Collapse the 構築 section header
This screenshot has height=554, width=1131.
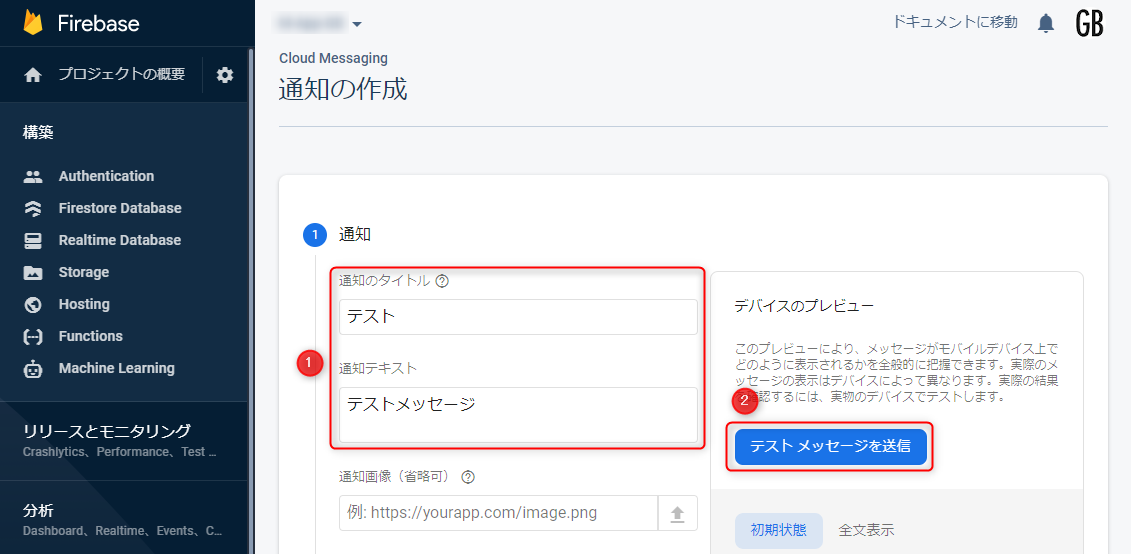(x=38, y=133)
